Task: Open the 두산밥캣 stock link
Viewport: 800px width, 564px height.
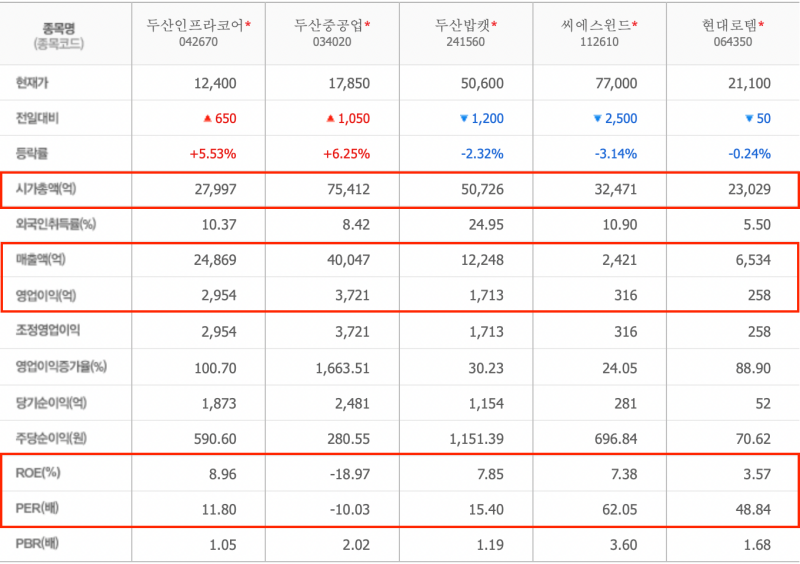Action: click(x=462, y=25)
